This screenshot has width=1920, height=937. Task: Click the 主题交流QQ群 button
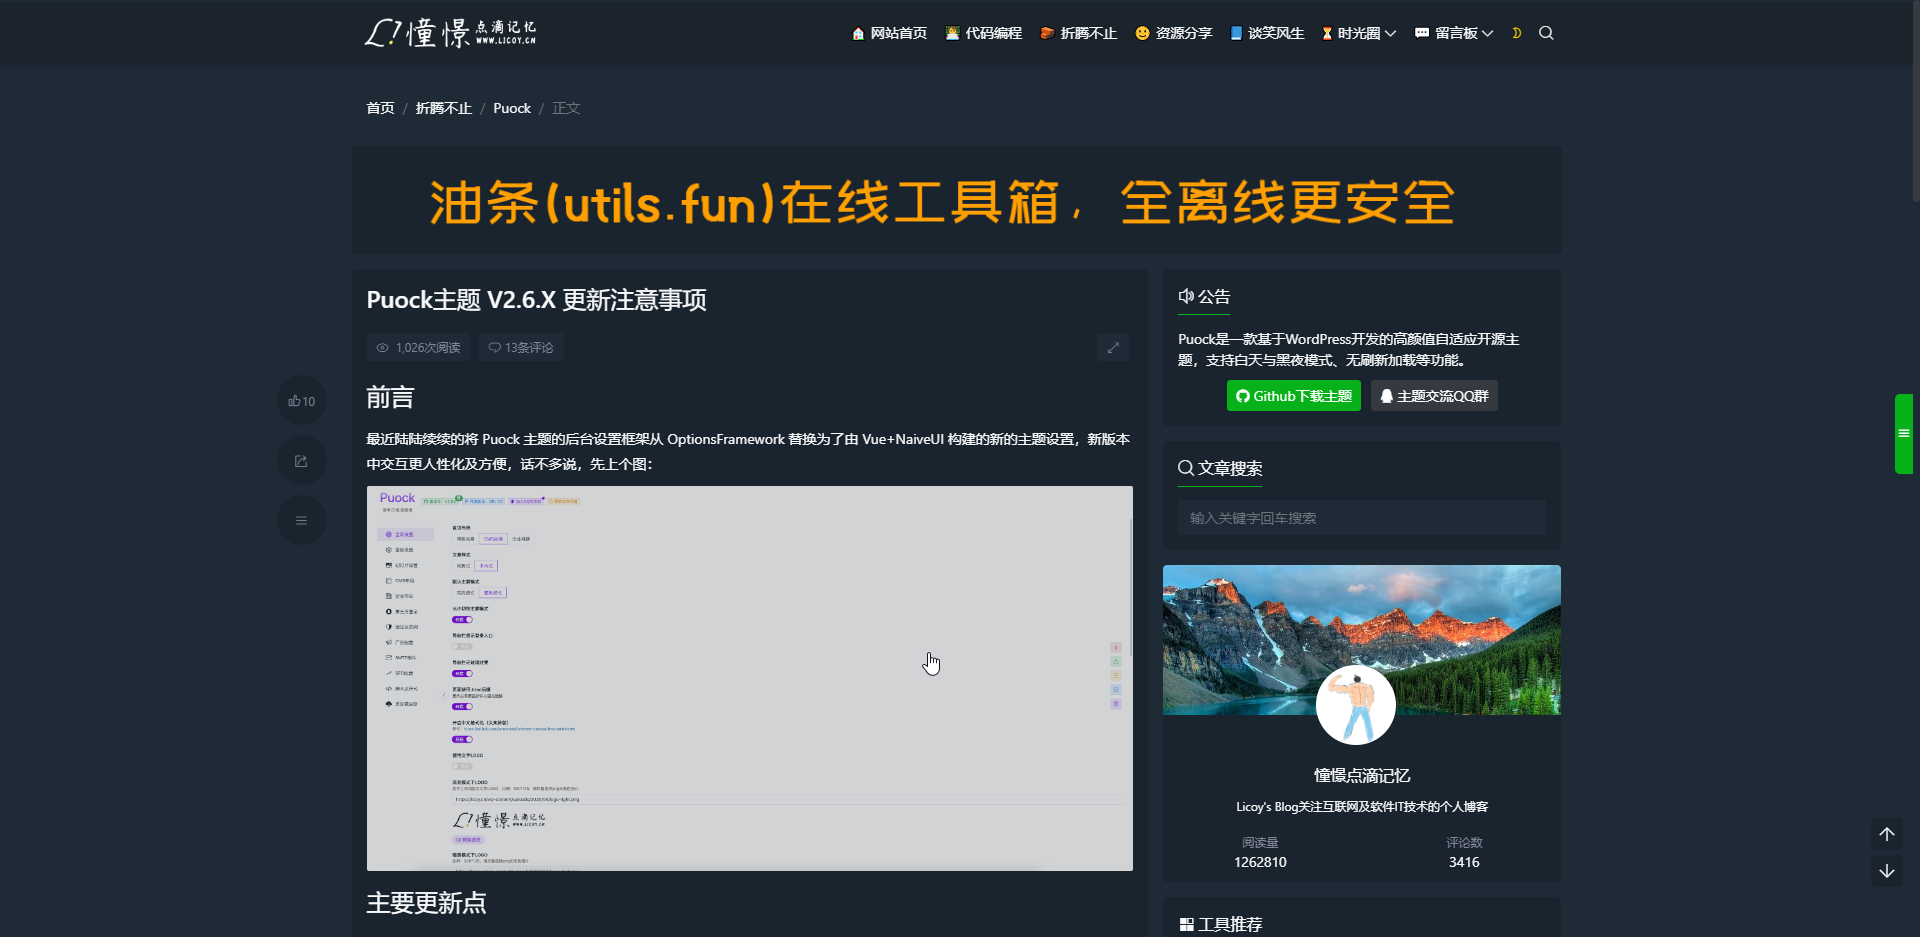coord(1433,395)
